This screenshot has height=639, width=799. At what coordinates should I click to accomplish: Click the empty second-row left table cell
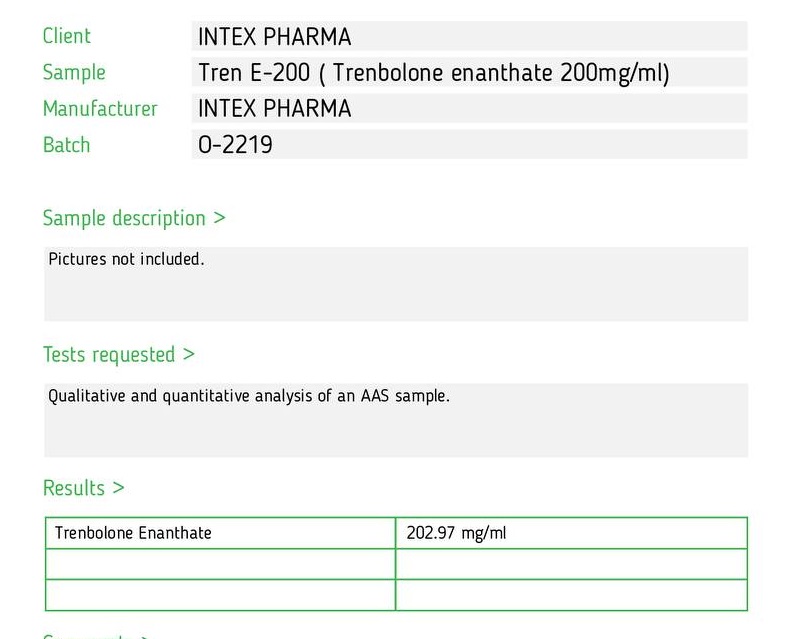pos(220,564)
